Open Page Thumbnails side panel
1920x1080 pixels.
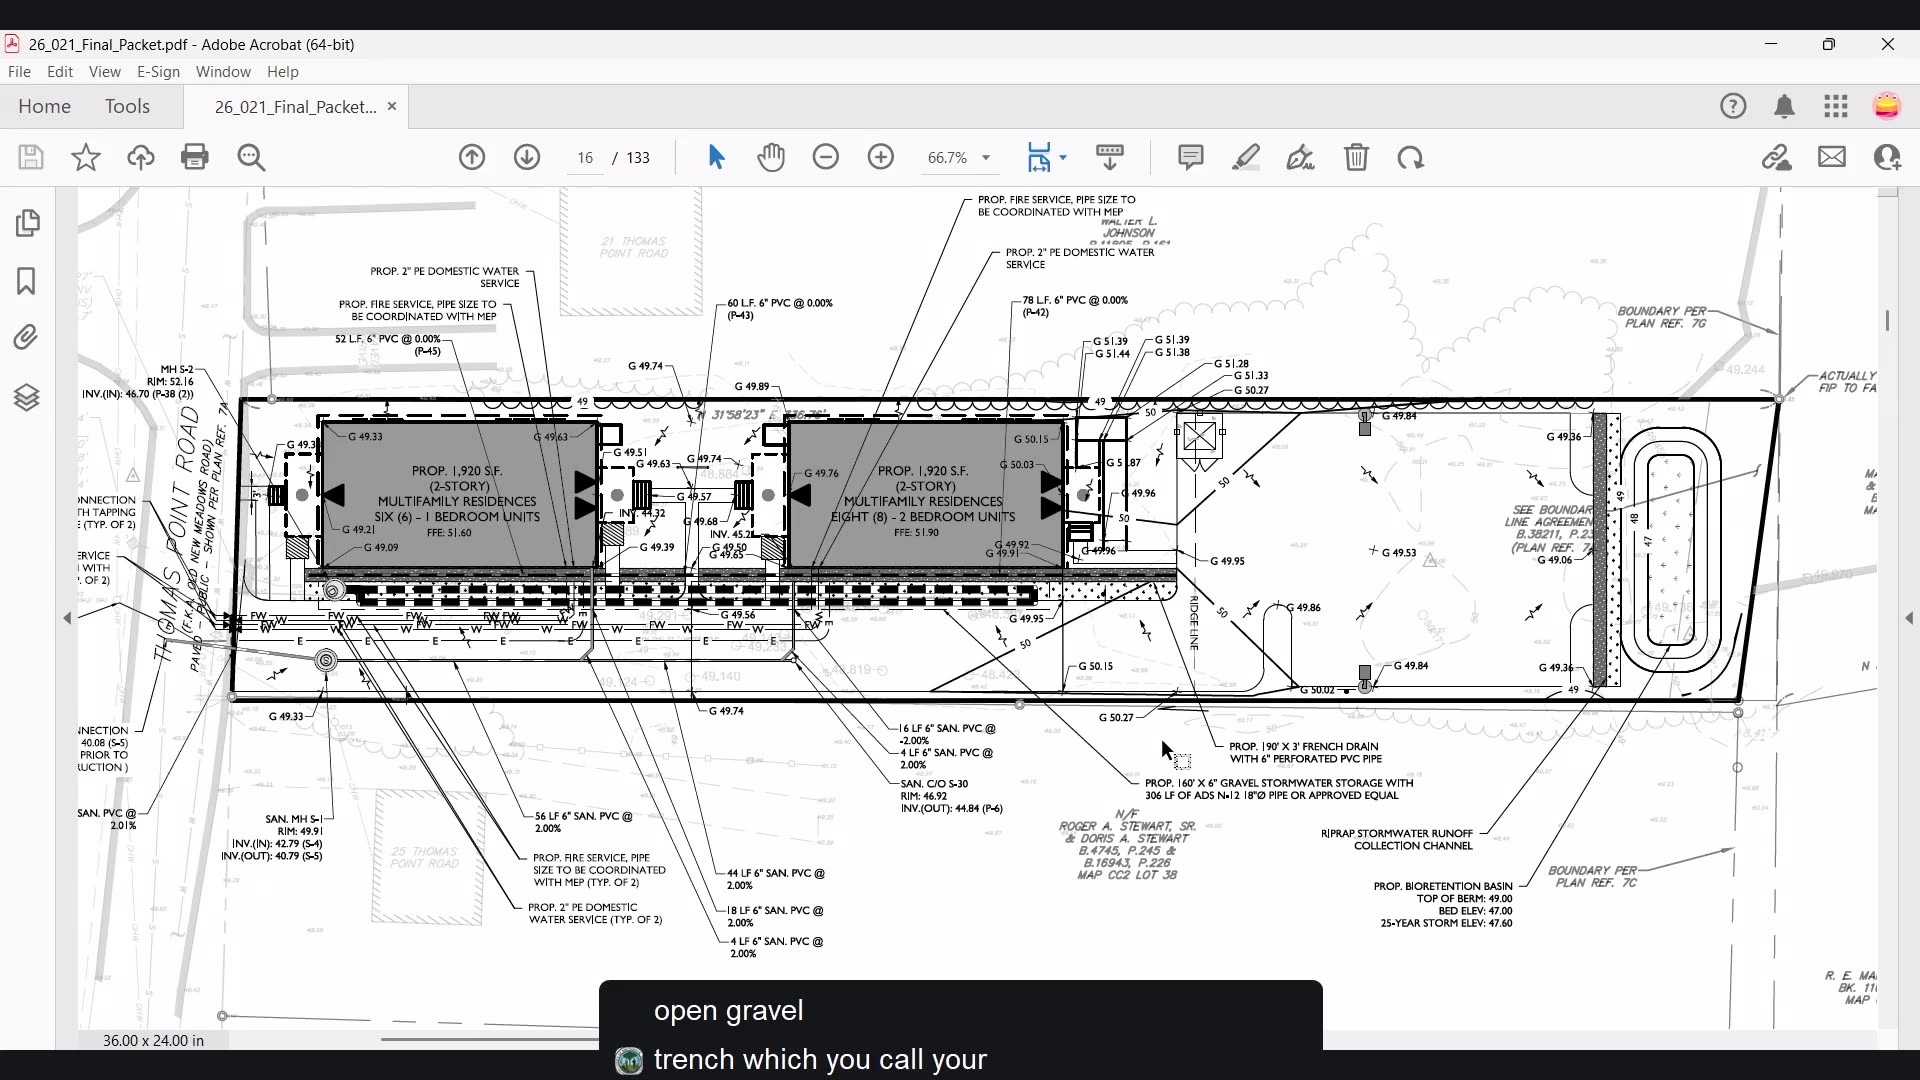(27, 223)
